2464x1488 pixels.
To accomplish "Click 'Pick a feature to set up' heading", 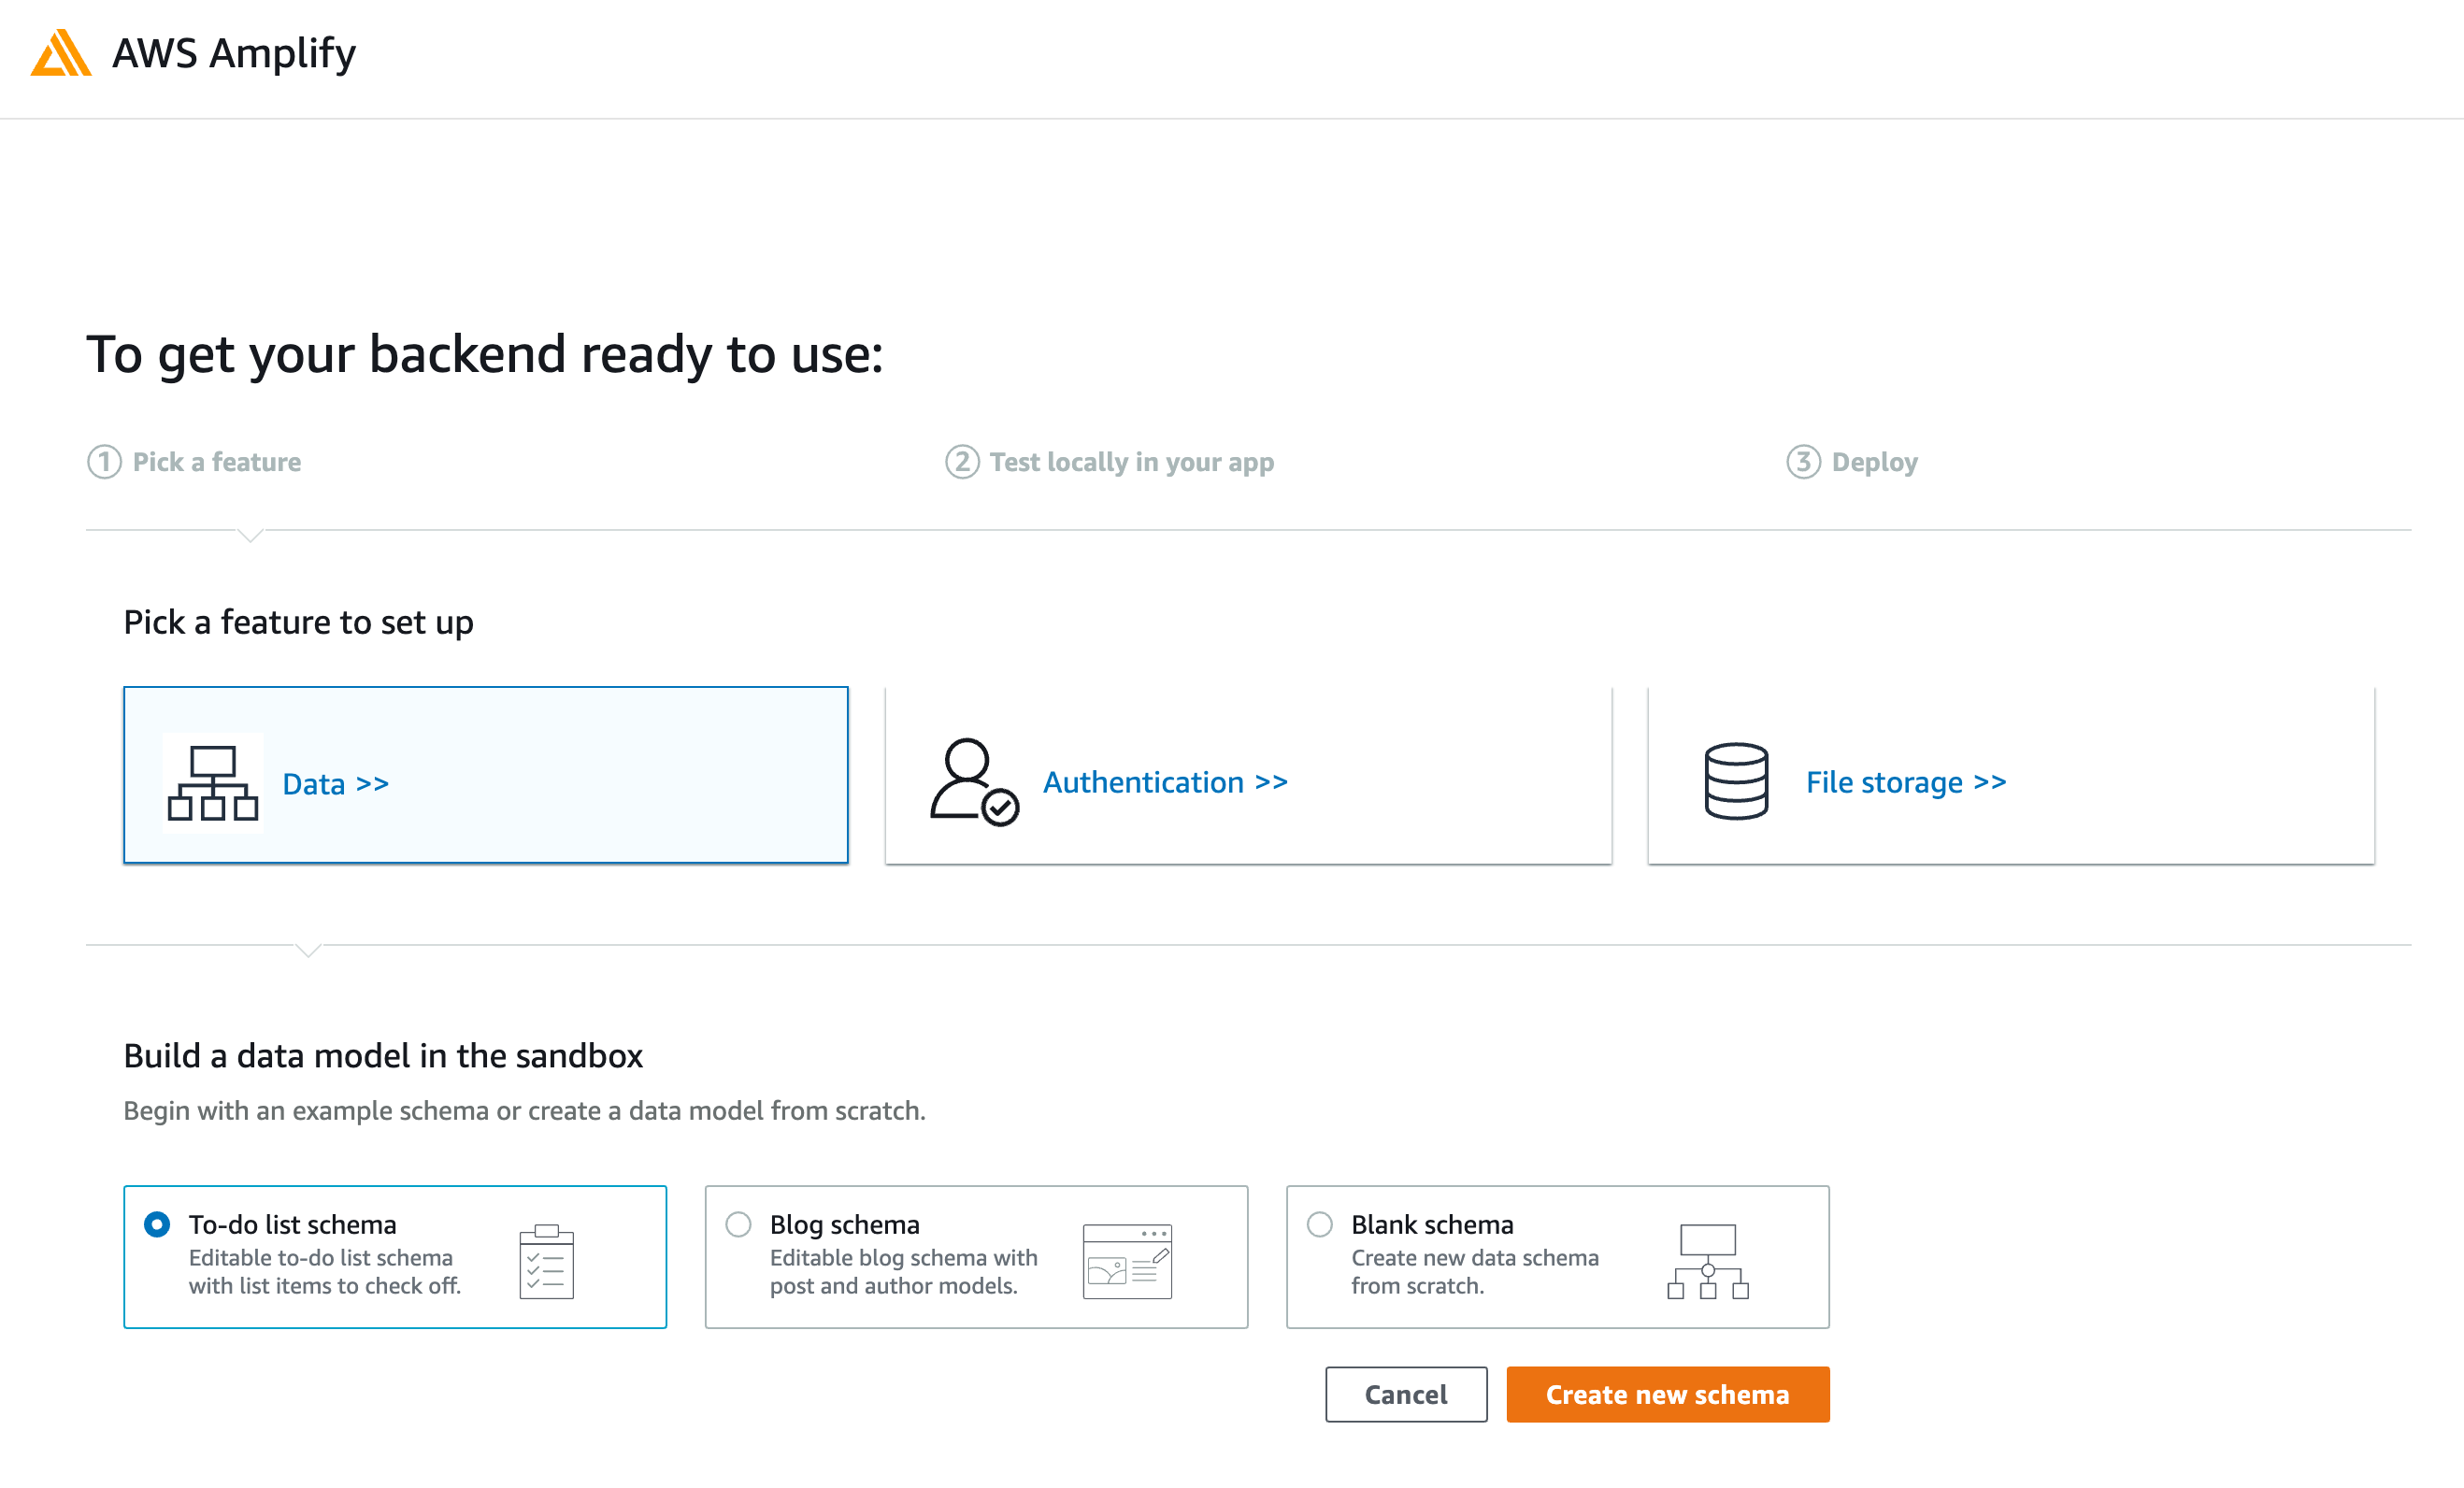I will (299, 622).
